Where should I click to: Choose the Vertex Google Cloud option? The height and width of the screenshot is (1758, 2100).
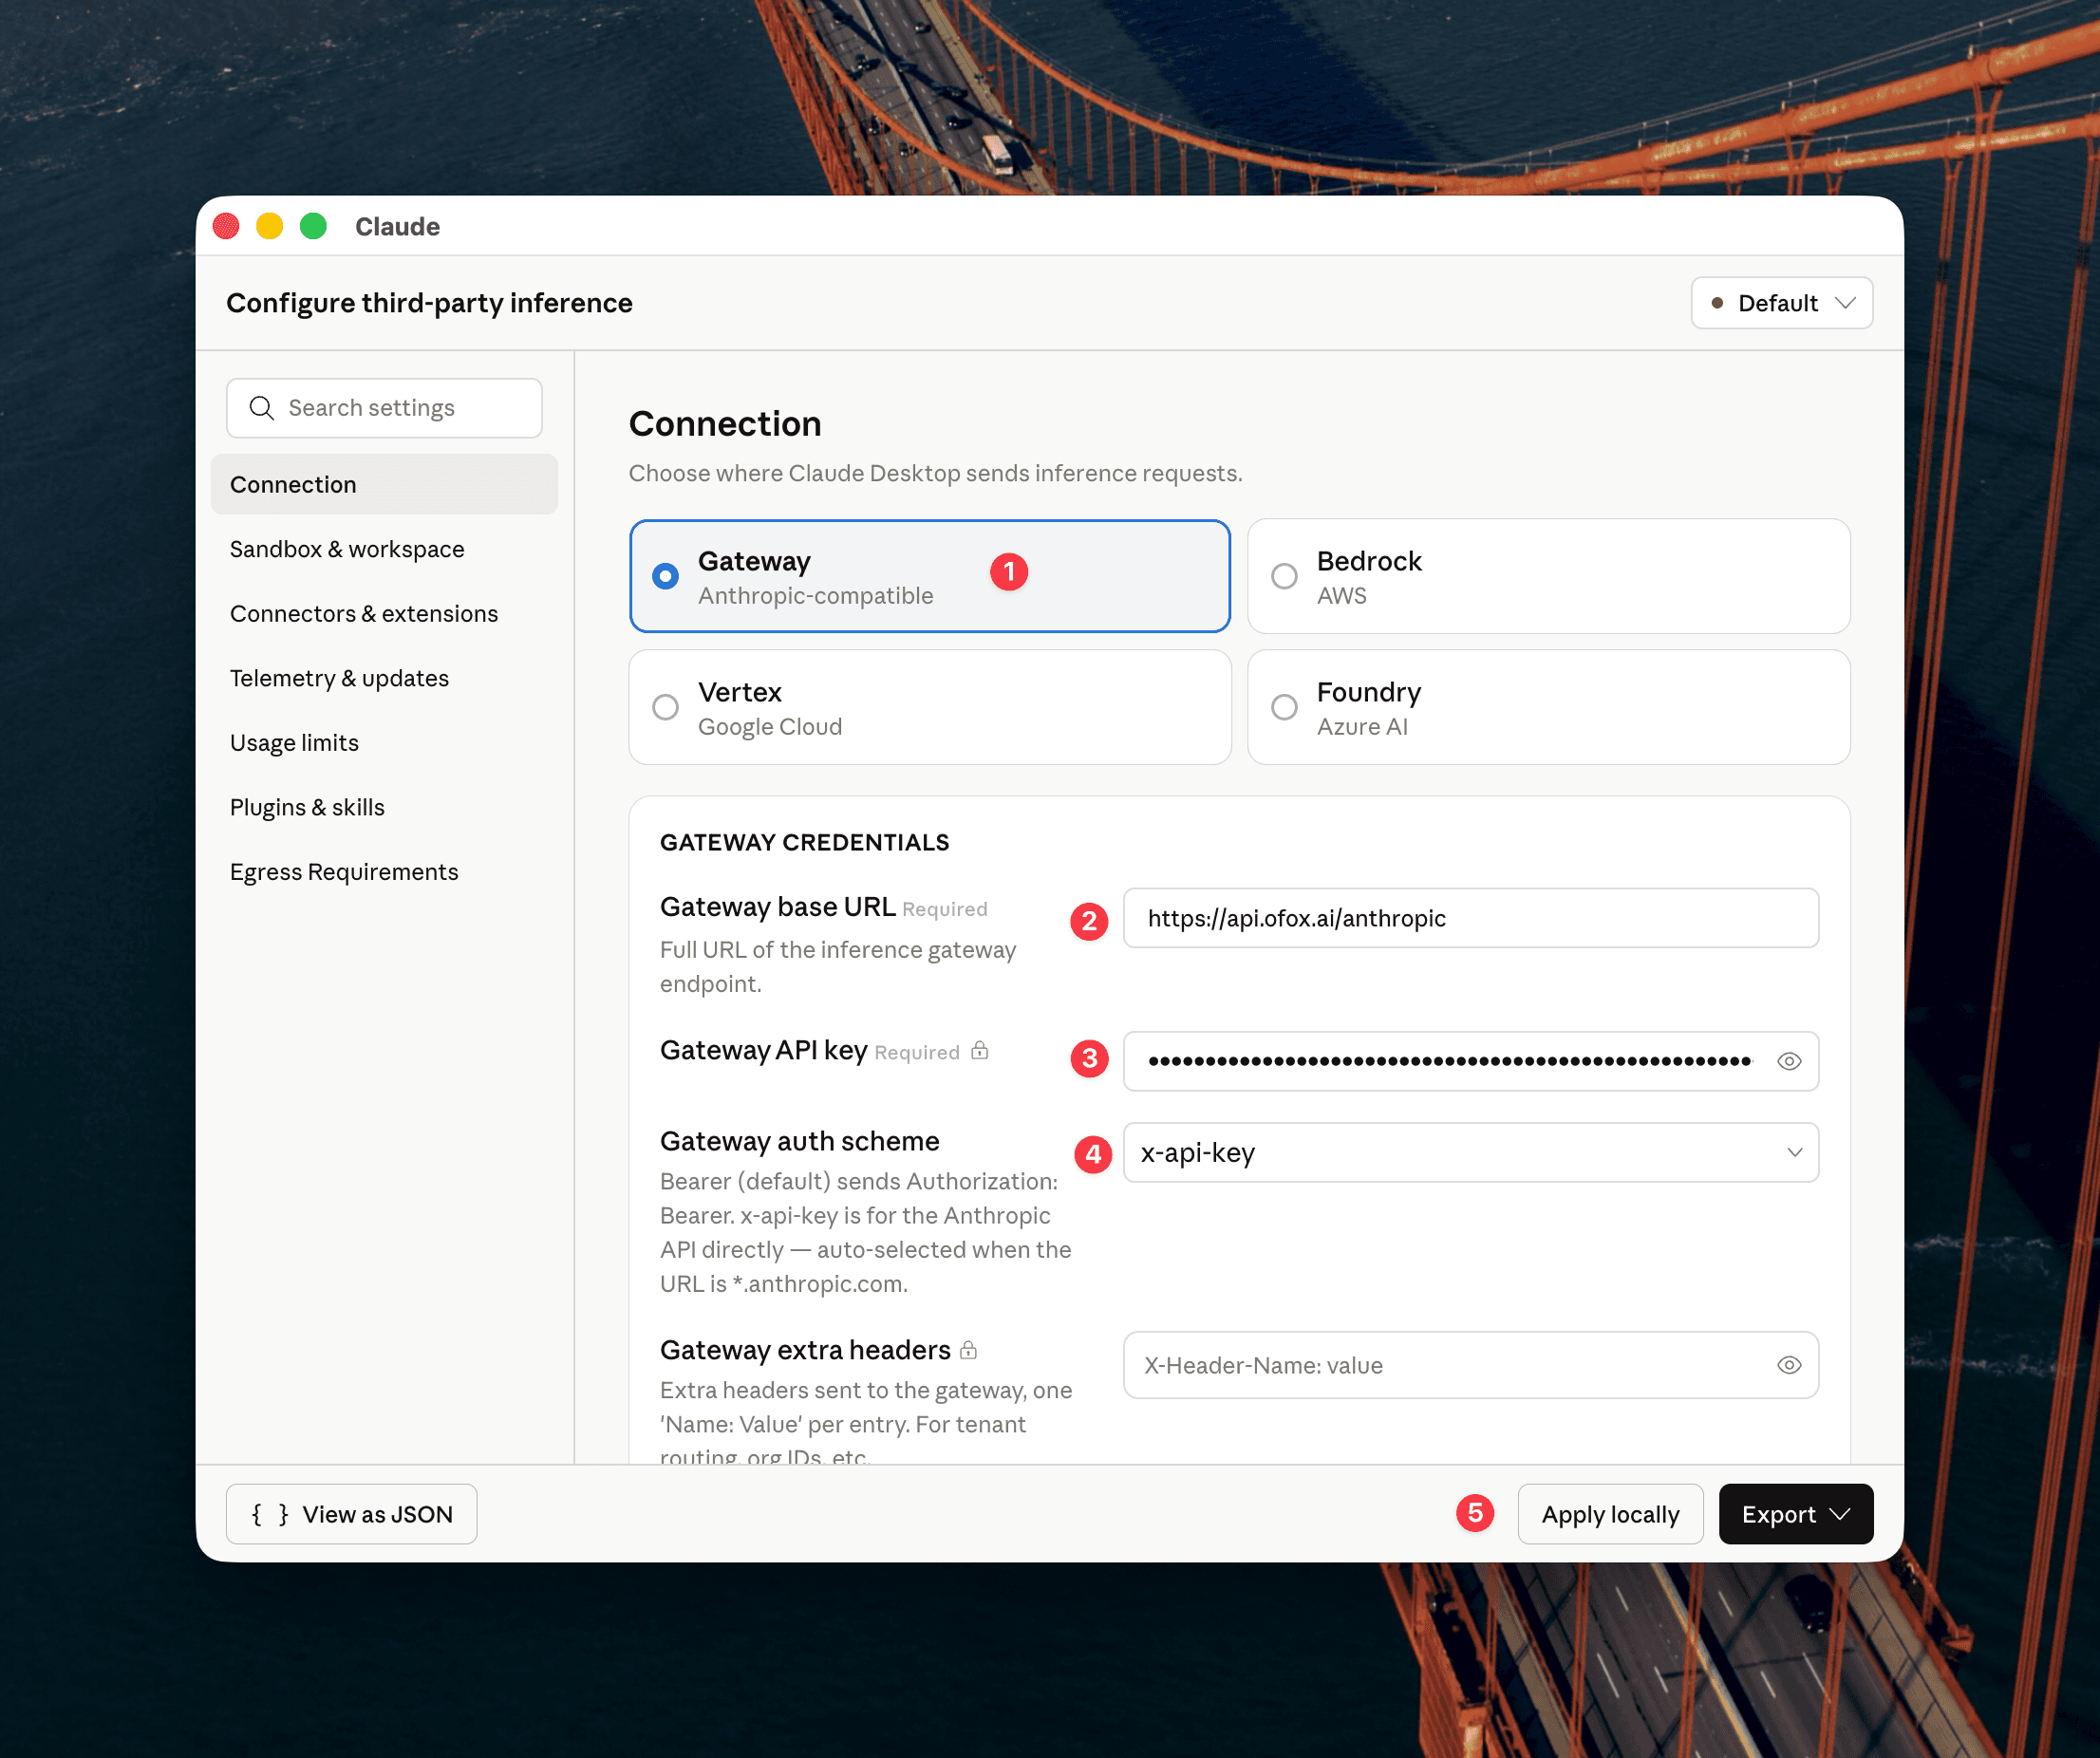[x=665, y=707]
